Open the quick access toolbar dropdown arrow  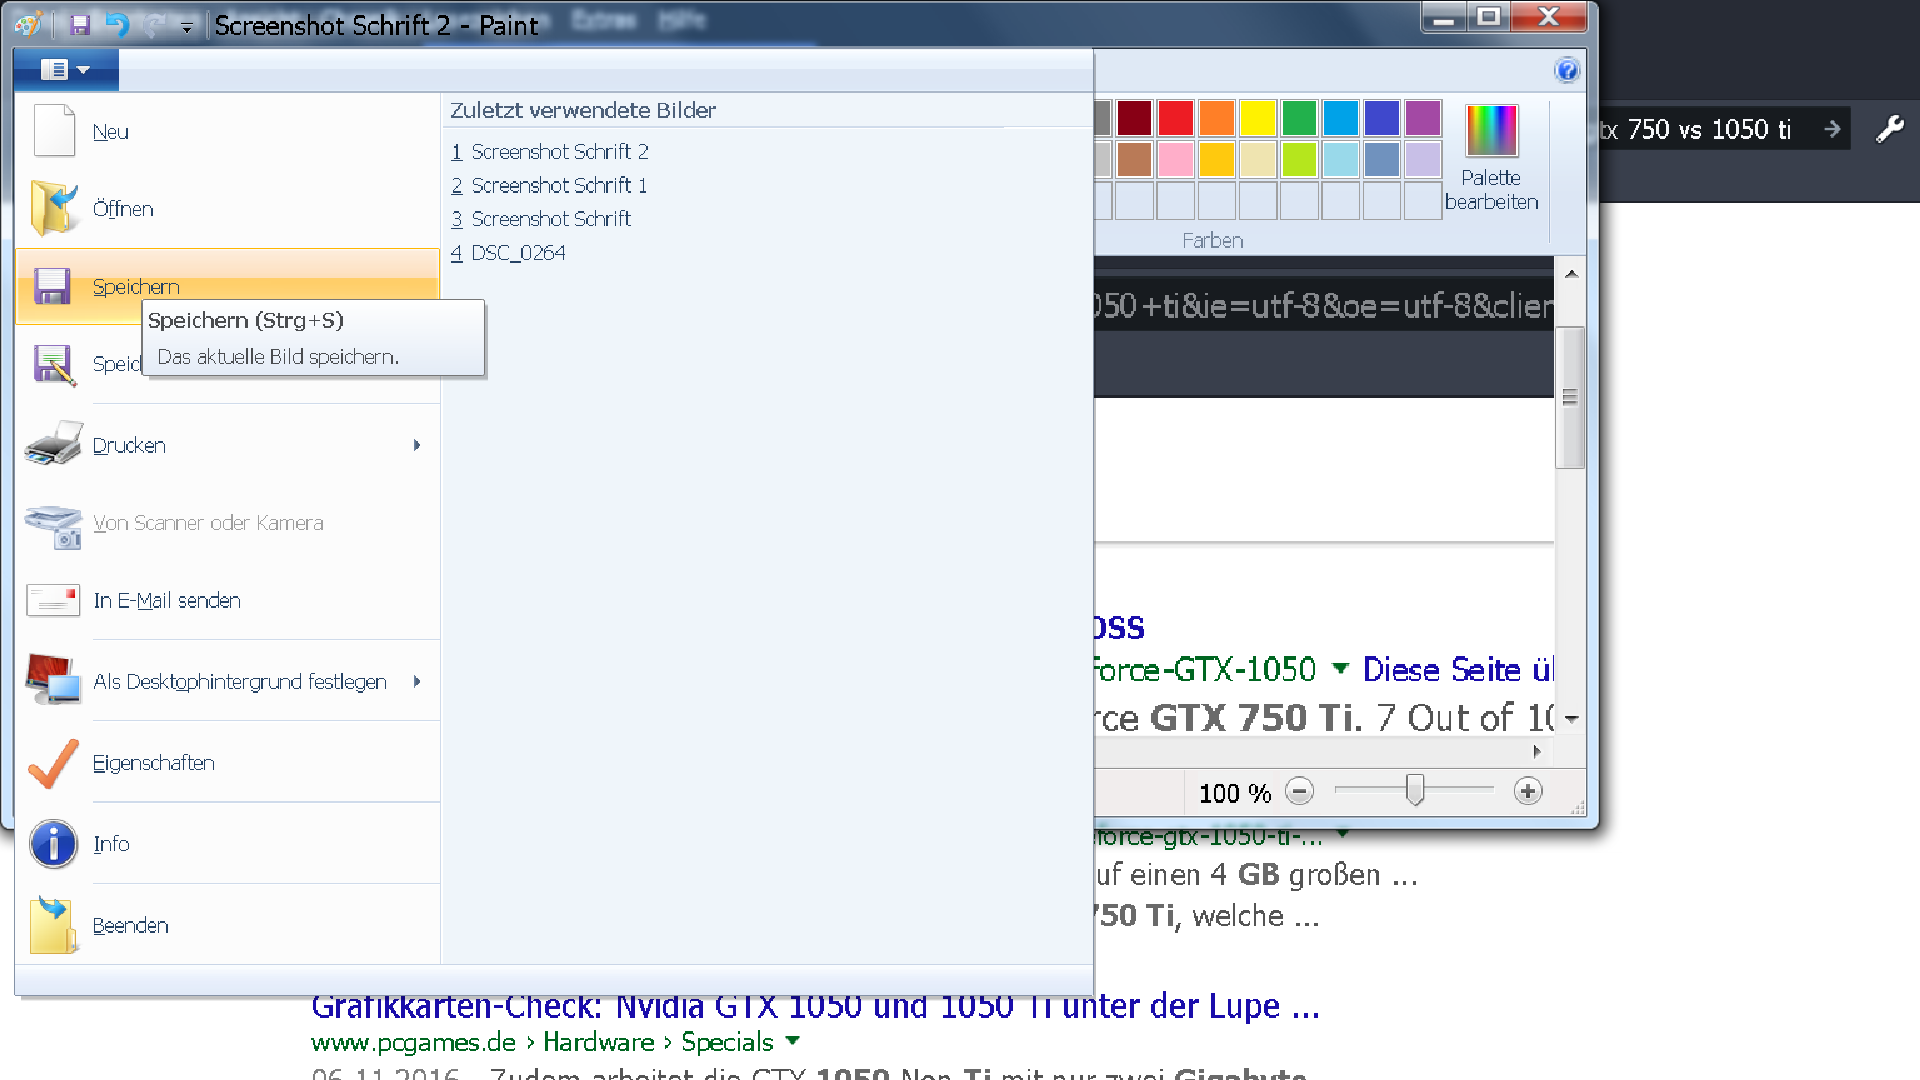(186, 27)
